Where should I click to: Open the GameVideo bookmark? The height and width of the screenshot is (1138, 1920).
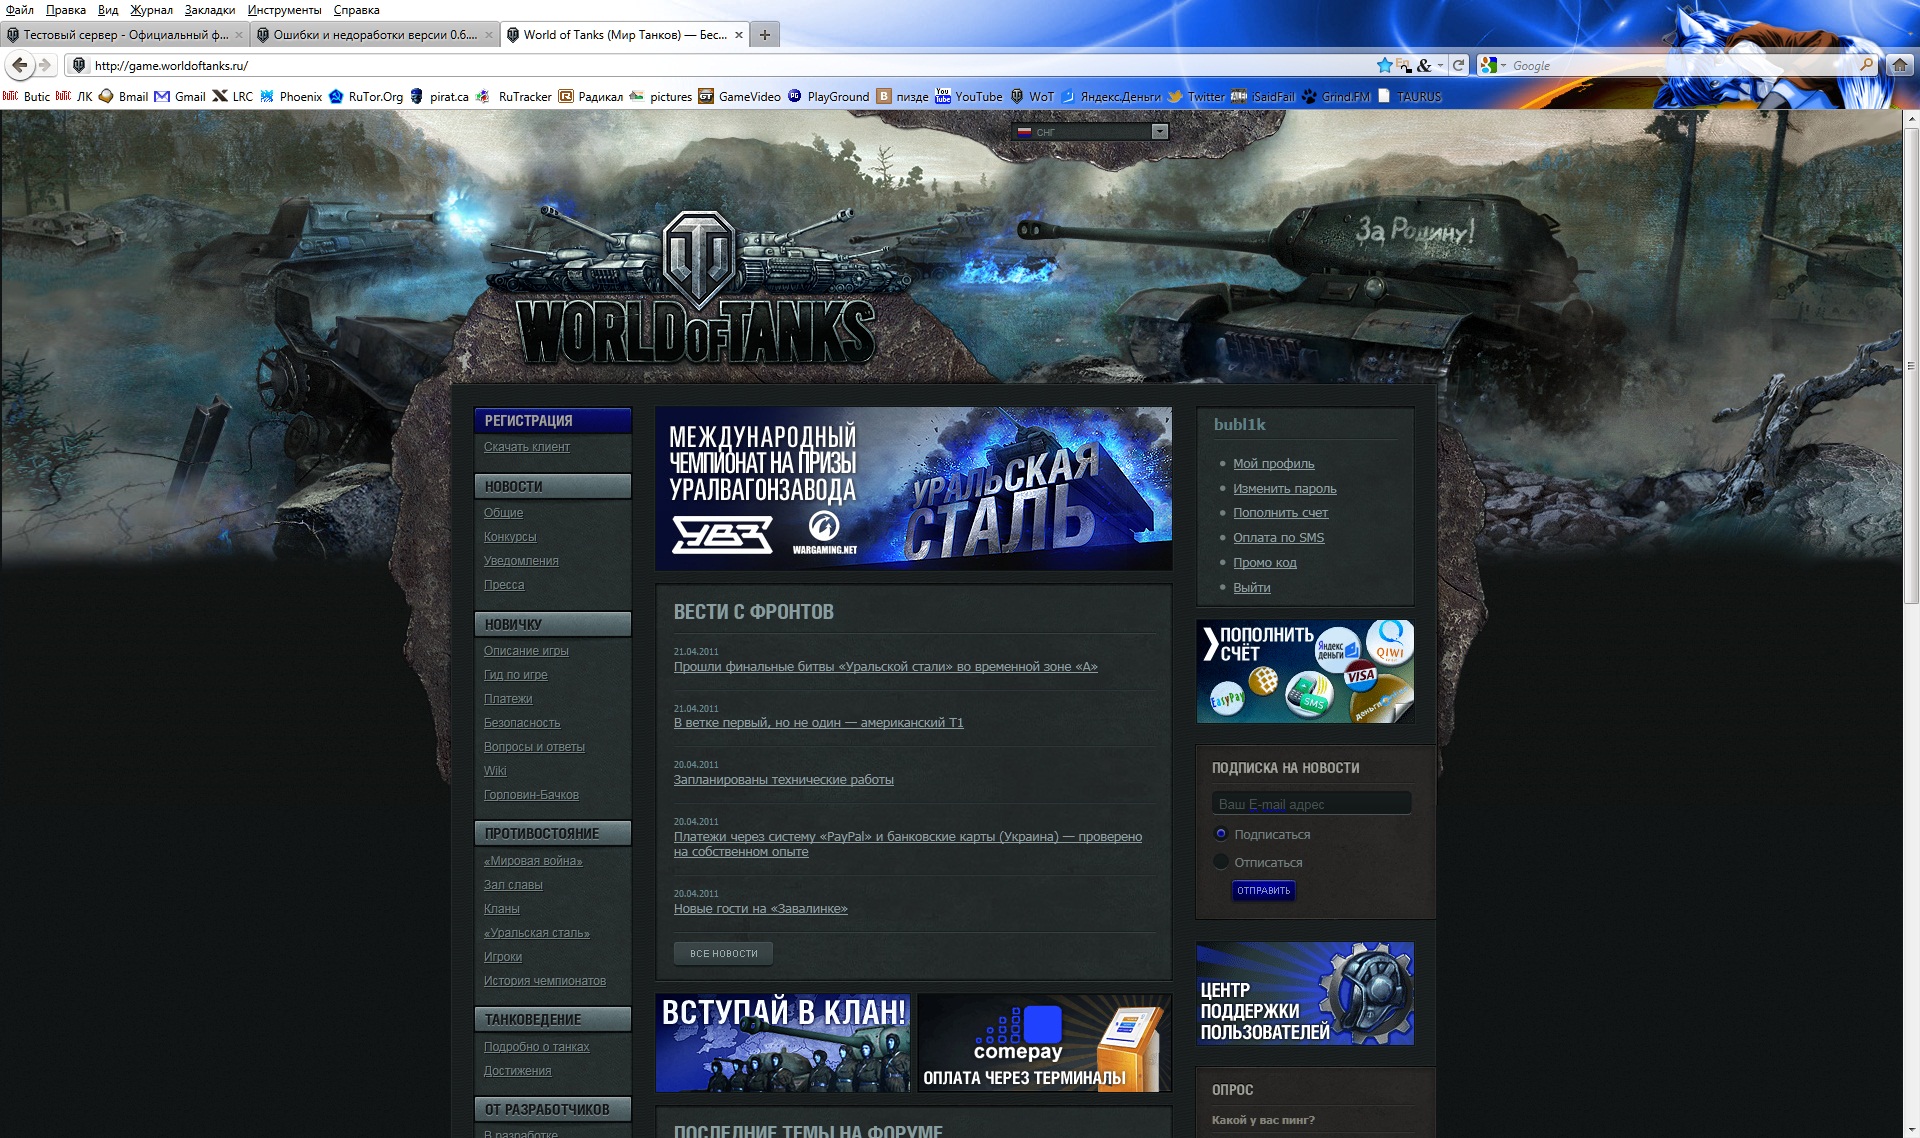(740, 97)
